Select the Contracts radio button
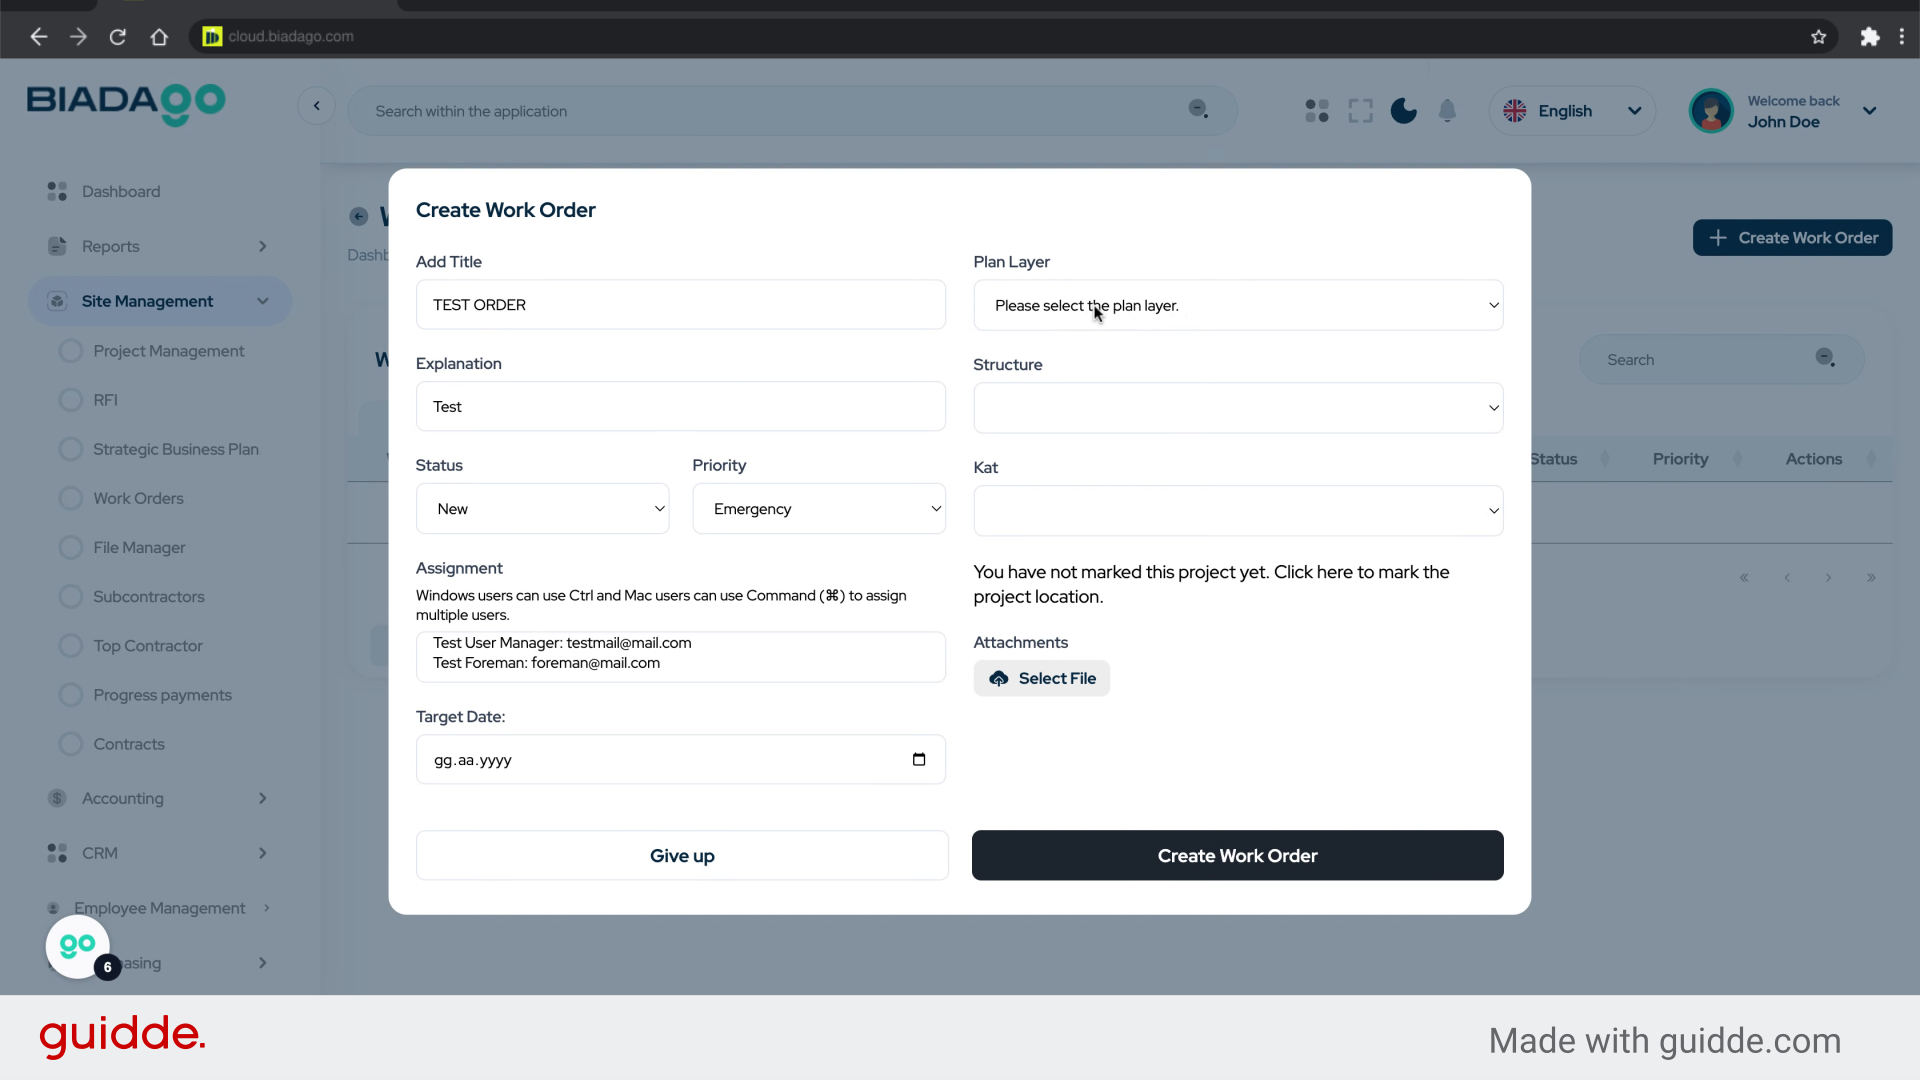This screenshot has height=1080, width=1920. click(x=70, y=743)
